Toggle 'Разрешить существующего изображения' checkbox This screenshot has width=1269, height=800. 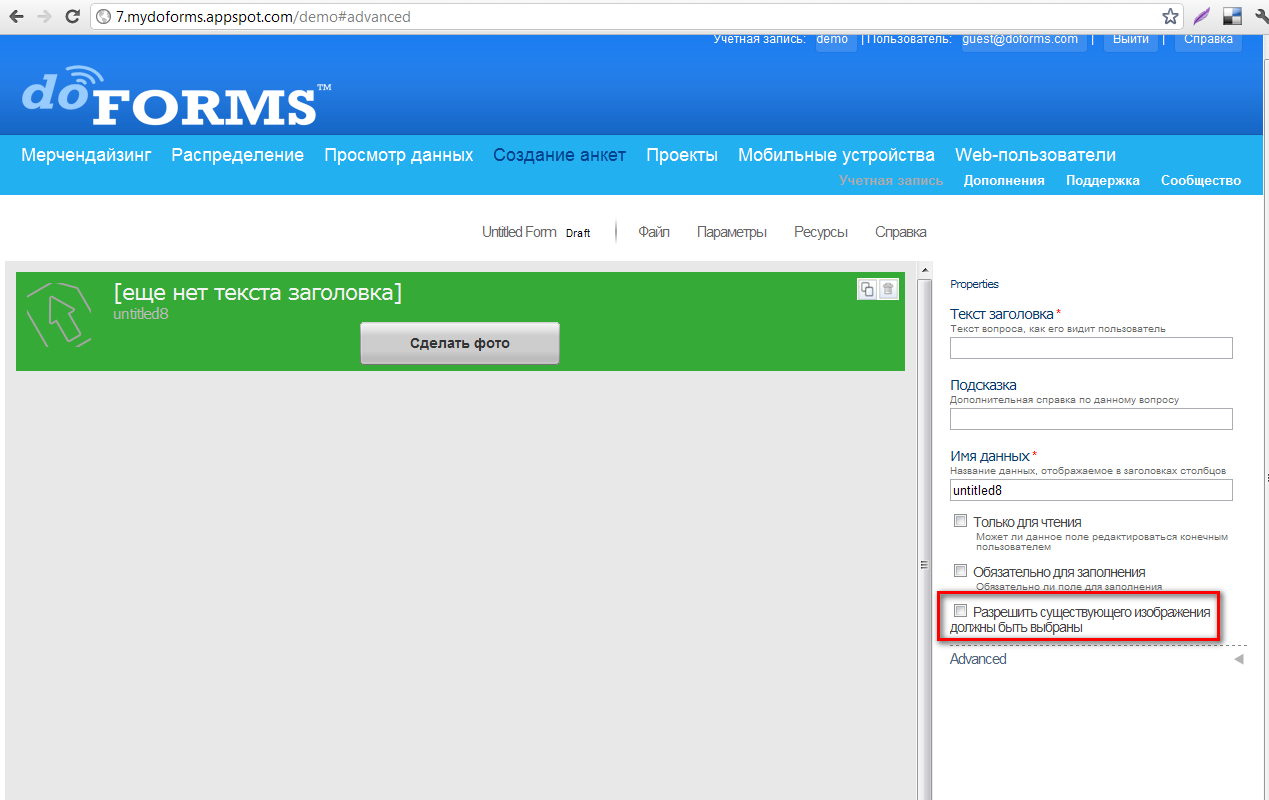960,611
